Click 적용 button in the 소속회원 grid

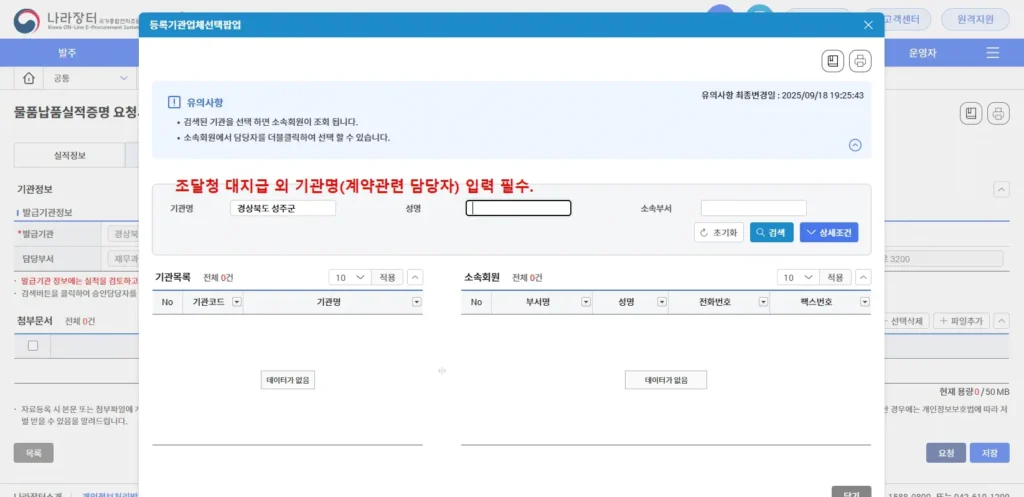point(832,277)
